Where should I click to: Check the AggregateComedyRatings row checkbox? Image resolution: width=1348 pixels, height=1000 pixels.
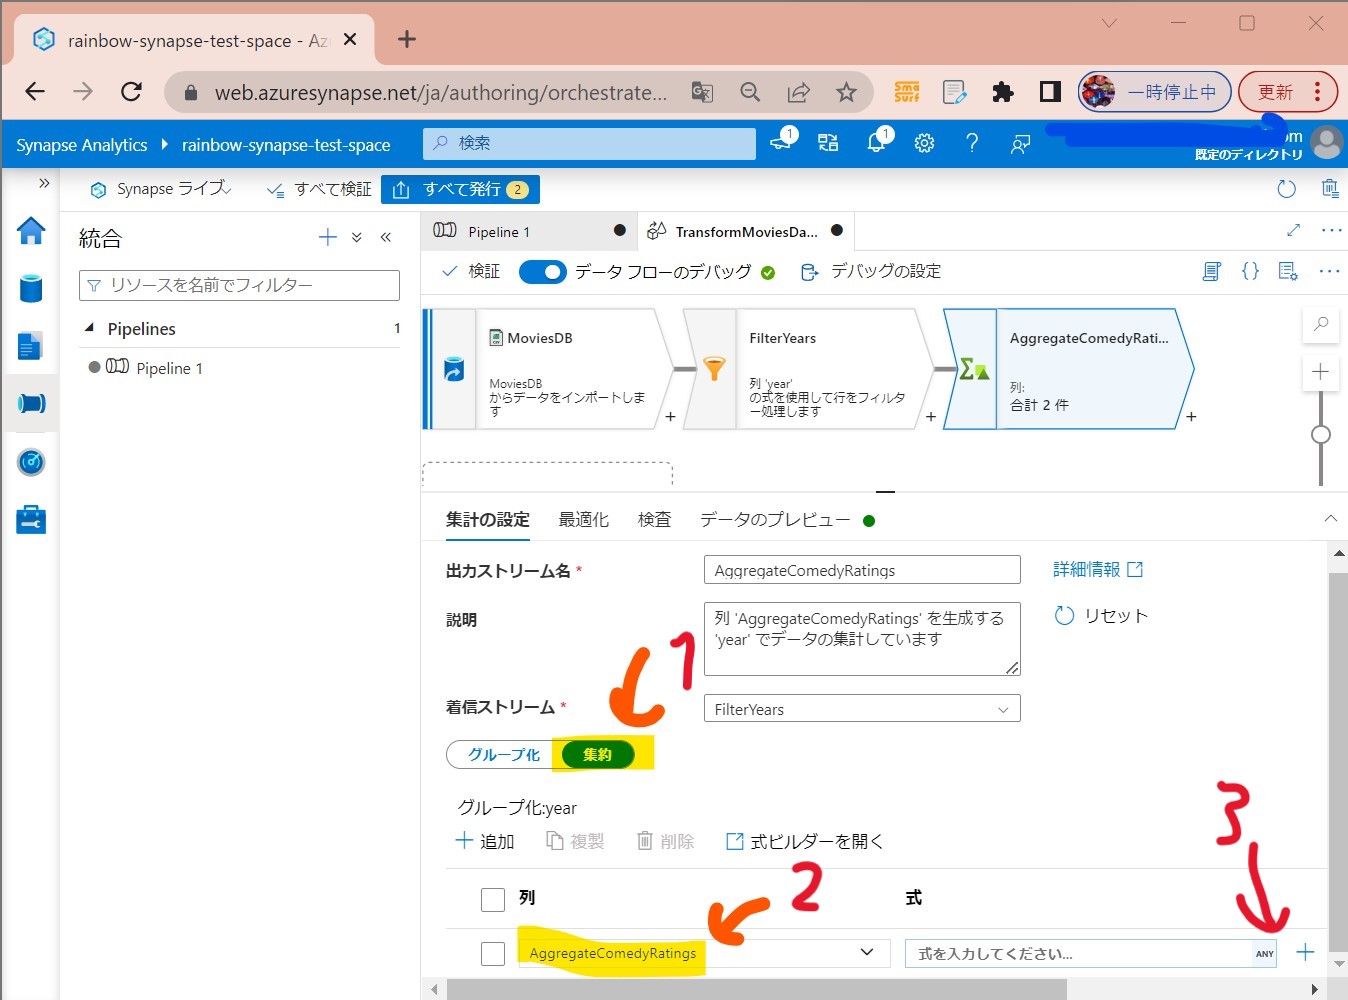pos(493,954)
